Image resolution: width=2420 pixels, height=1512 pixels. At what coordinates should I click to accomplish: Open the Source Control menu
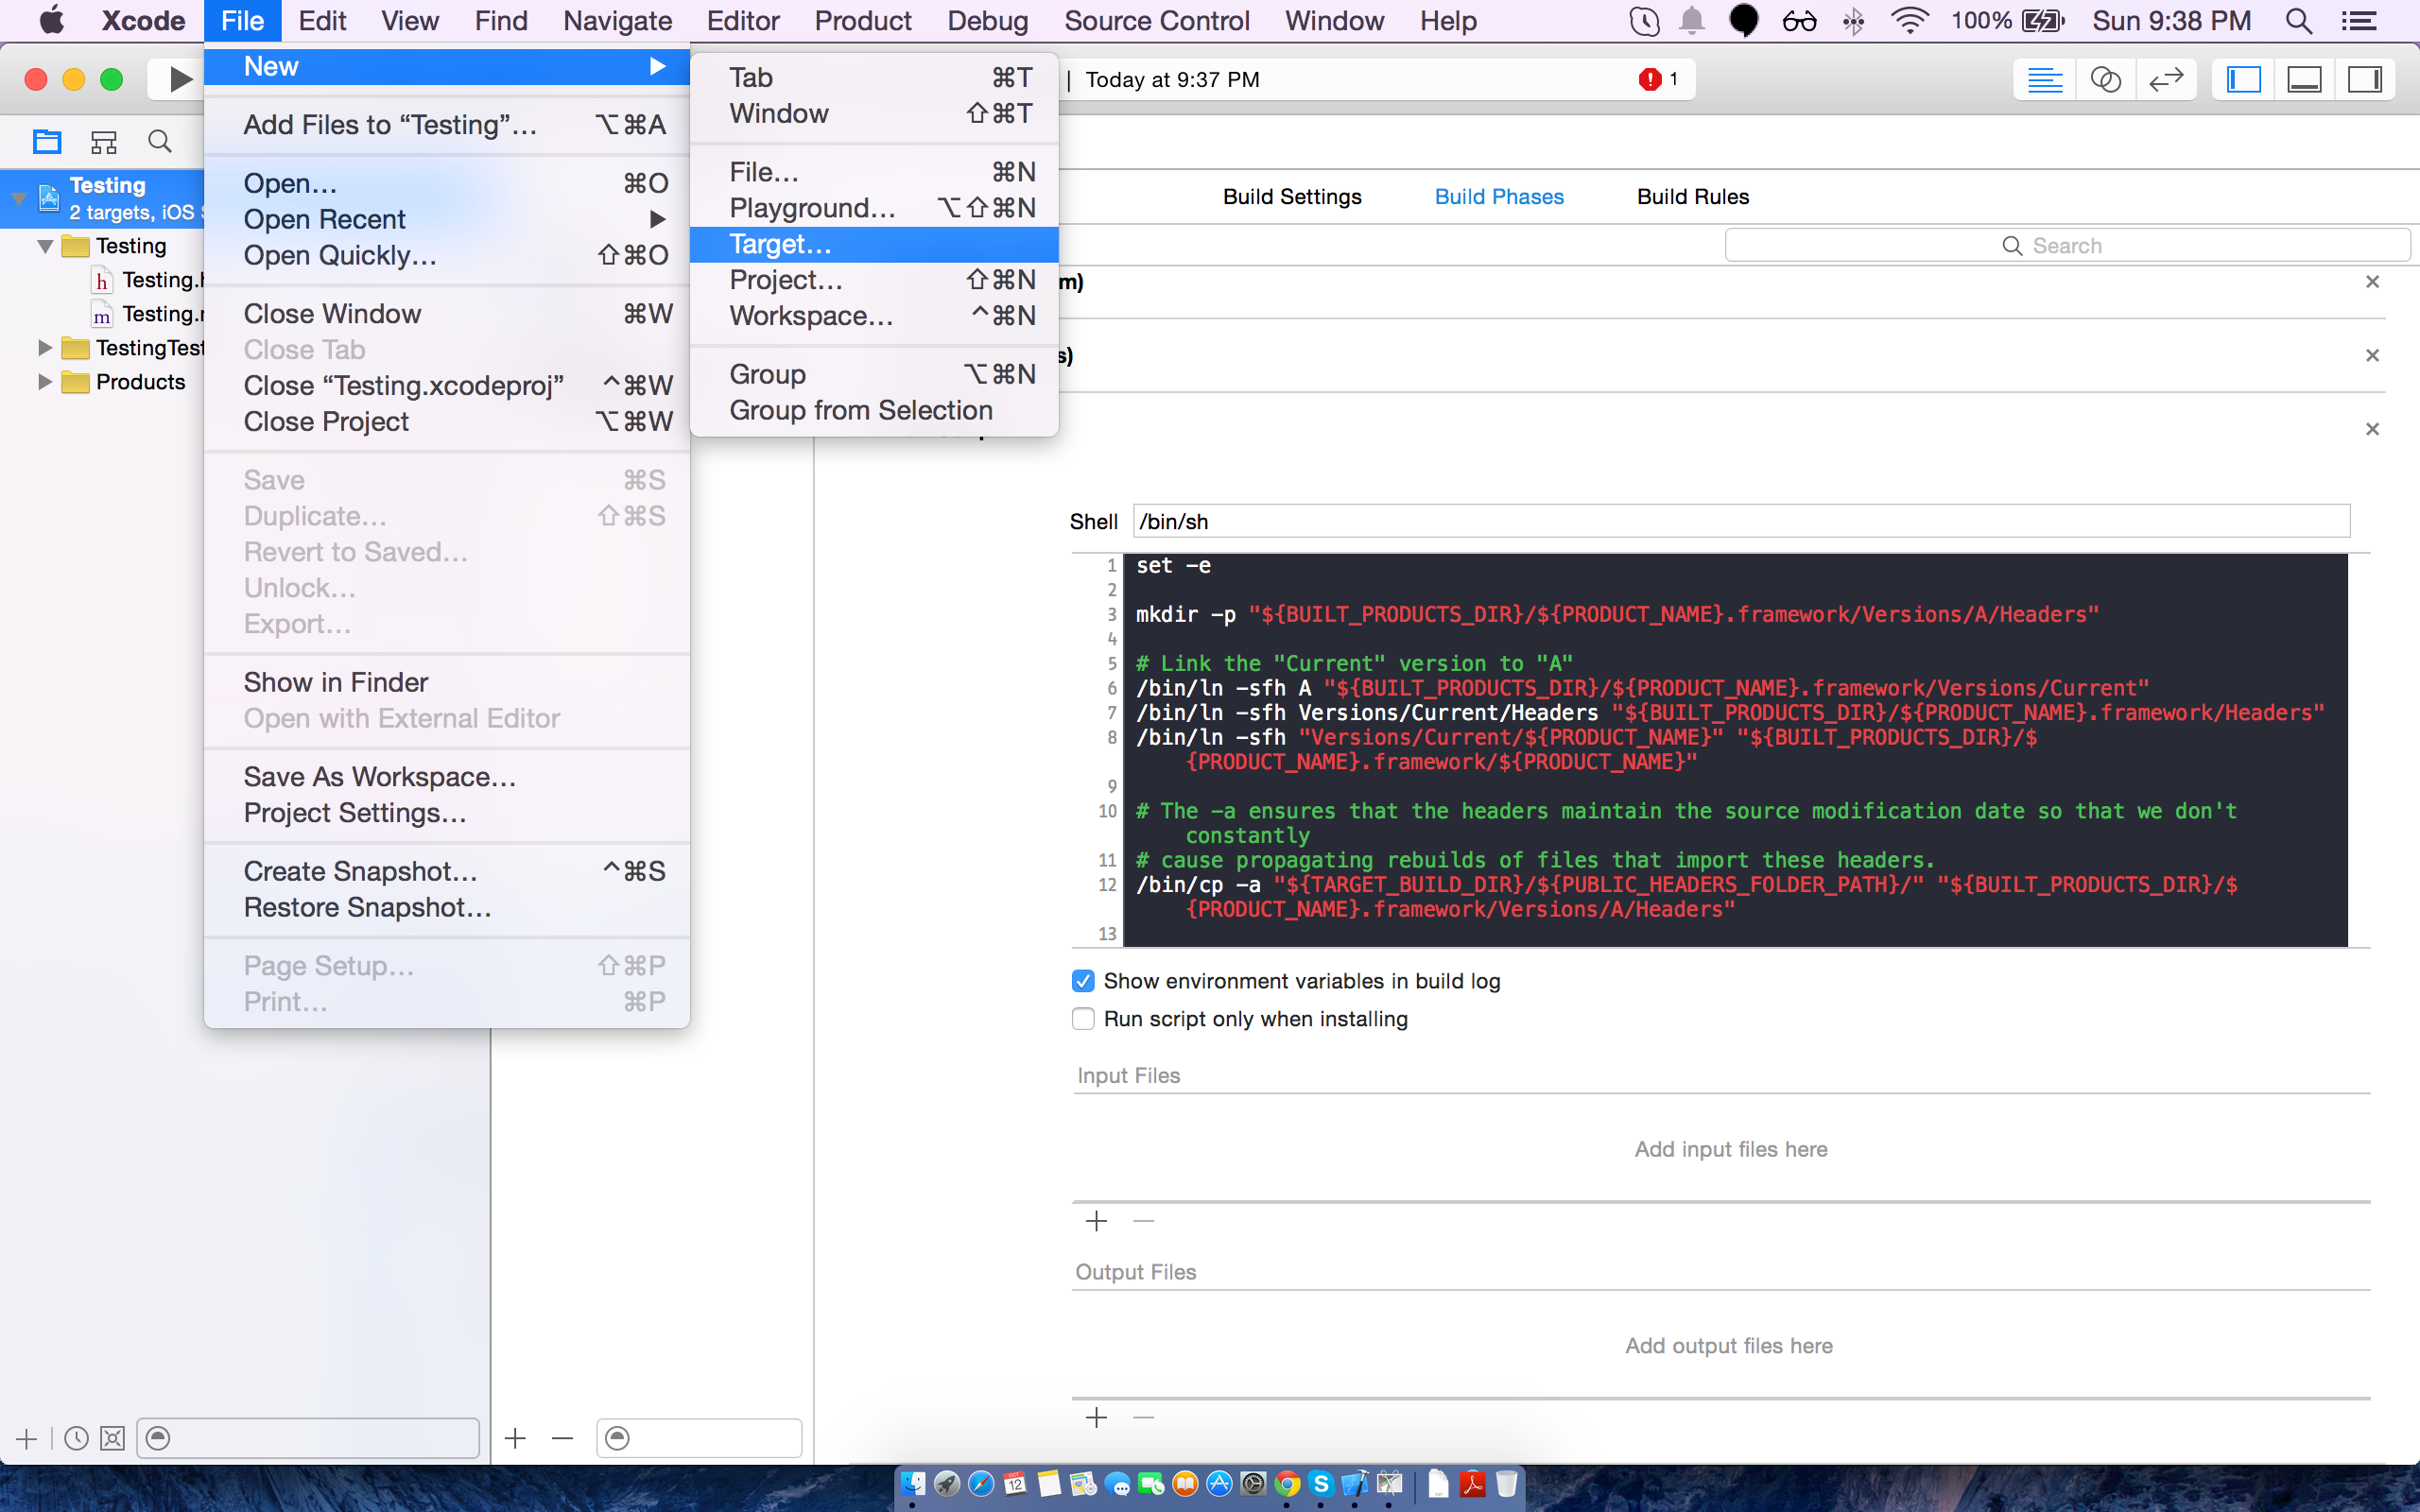coord(1156,21)
